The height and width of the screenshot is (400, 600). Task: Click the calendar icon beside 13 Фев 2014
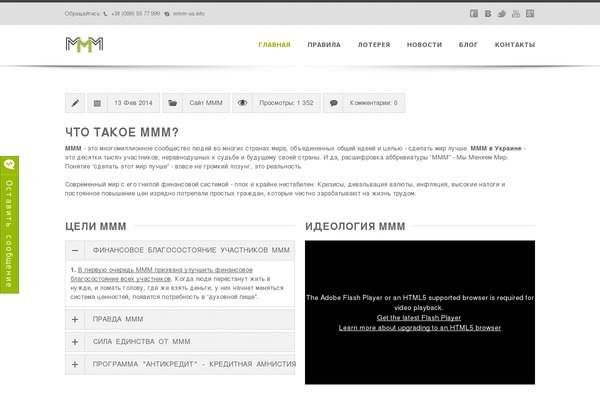coord(98,103)
